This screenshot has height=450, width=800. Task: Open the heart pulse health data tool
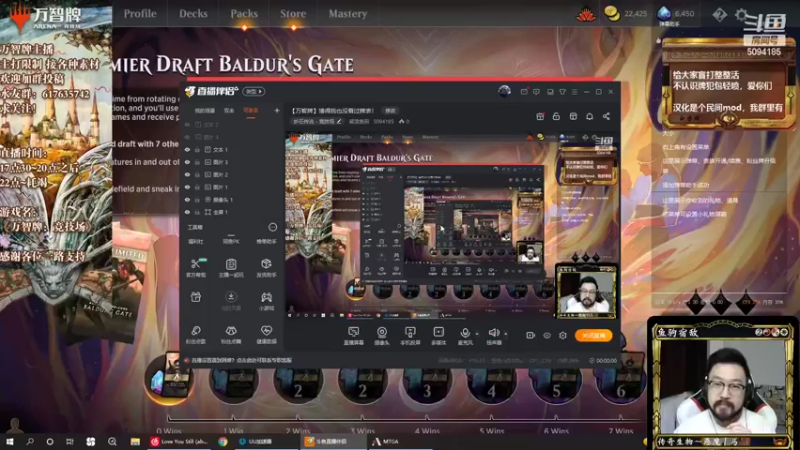tap(266, 334)
